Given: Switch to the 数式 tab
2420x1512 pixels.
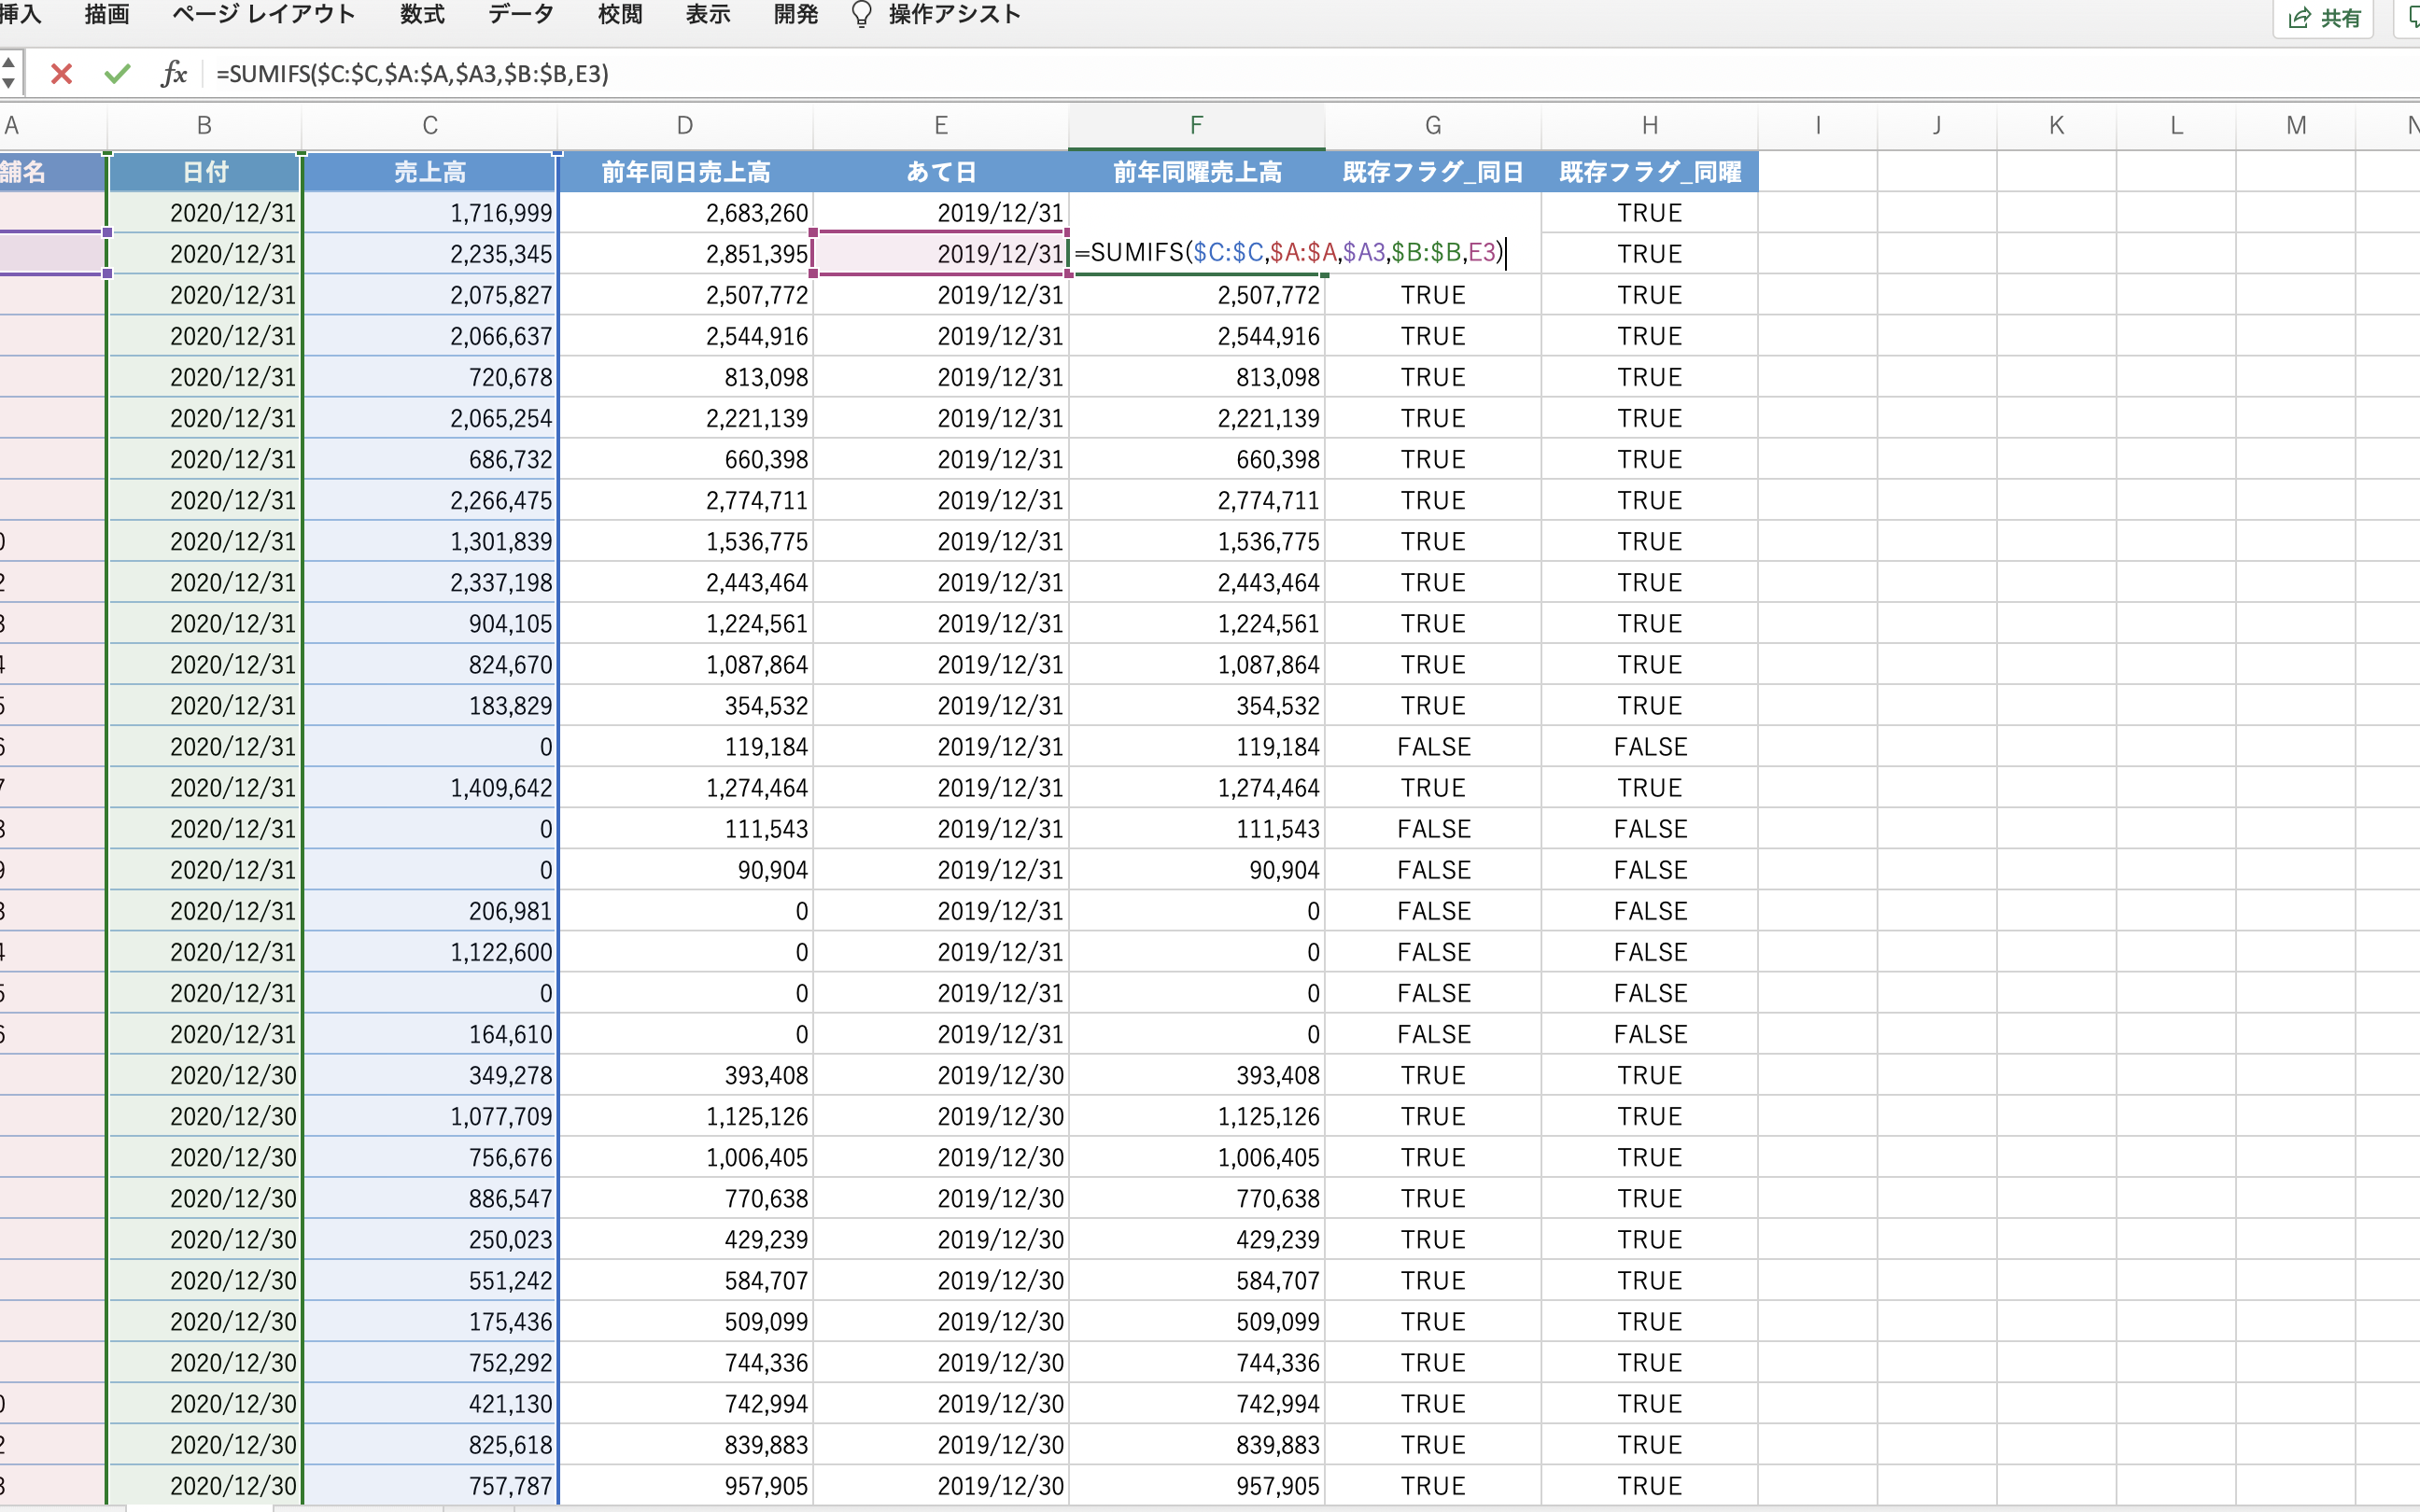Looking at the screenshot, I should [x=420, y=14].
